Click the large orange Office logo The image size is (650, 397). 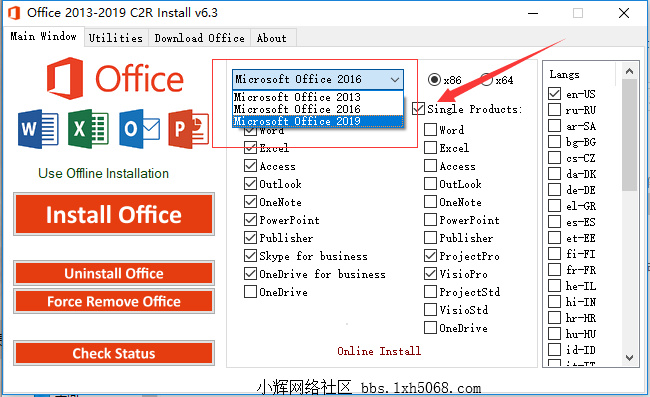pos(115,78)
